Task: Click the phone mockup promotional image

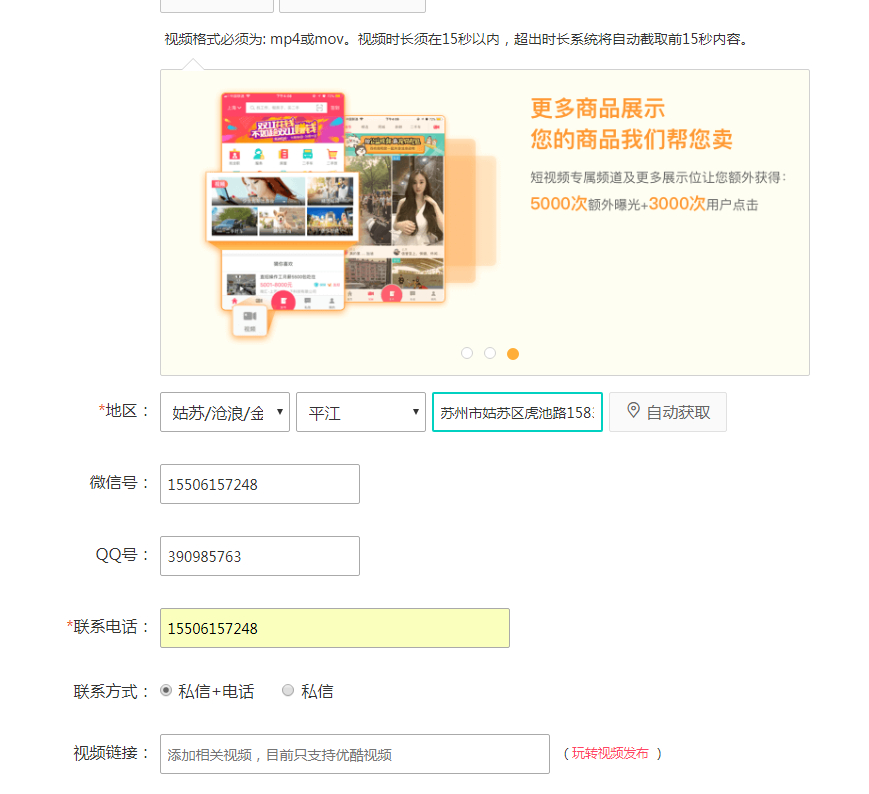Action: [350, 213]
